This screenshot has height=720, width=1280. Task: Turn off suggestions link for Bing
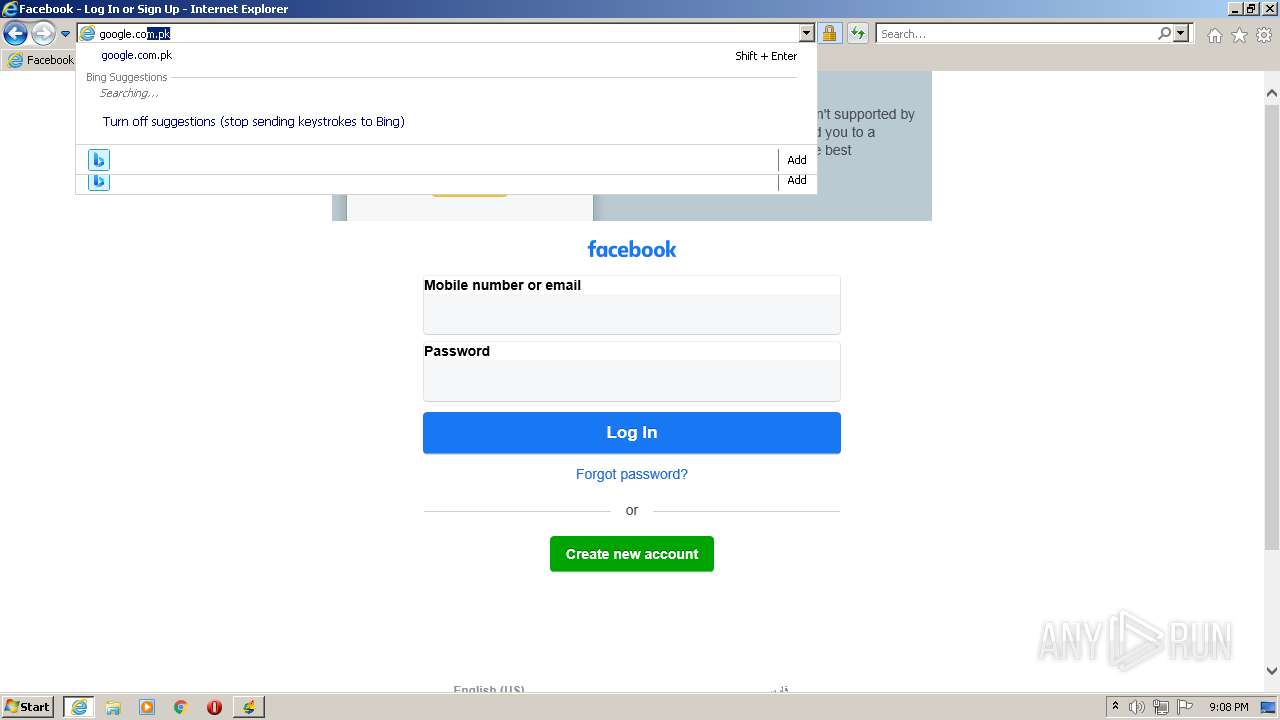click(253, 122)
